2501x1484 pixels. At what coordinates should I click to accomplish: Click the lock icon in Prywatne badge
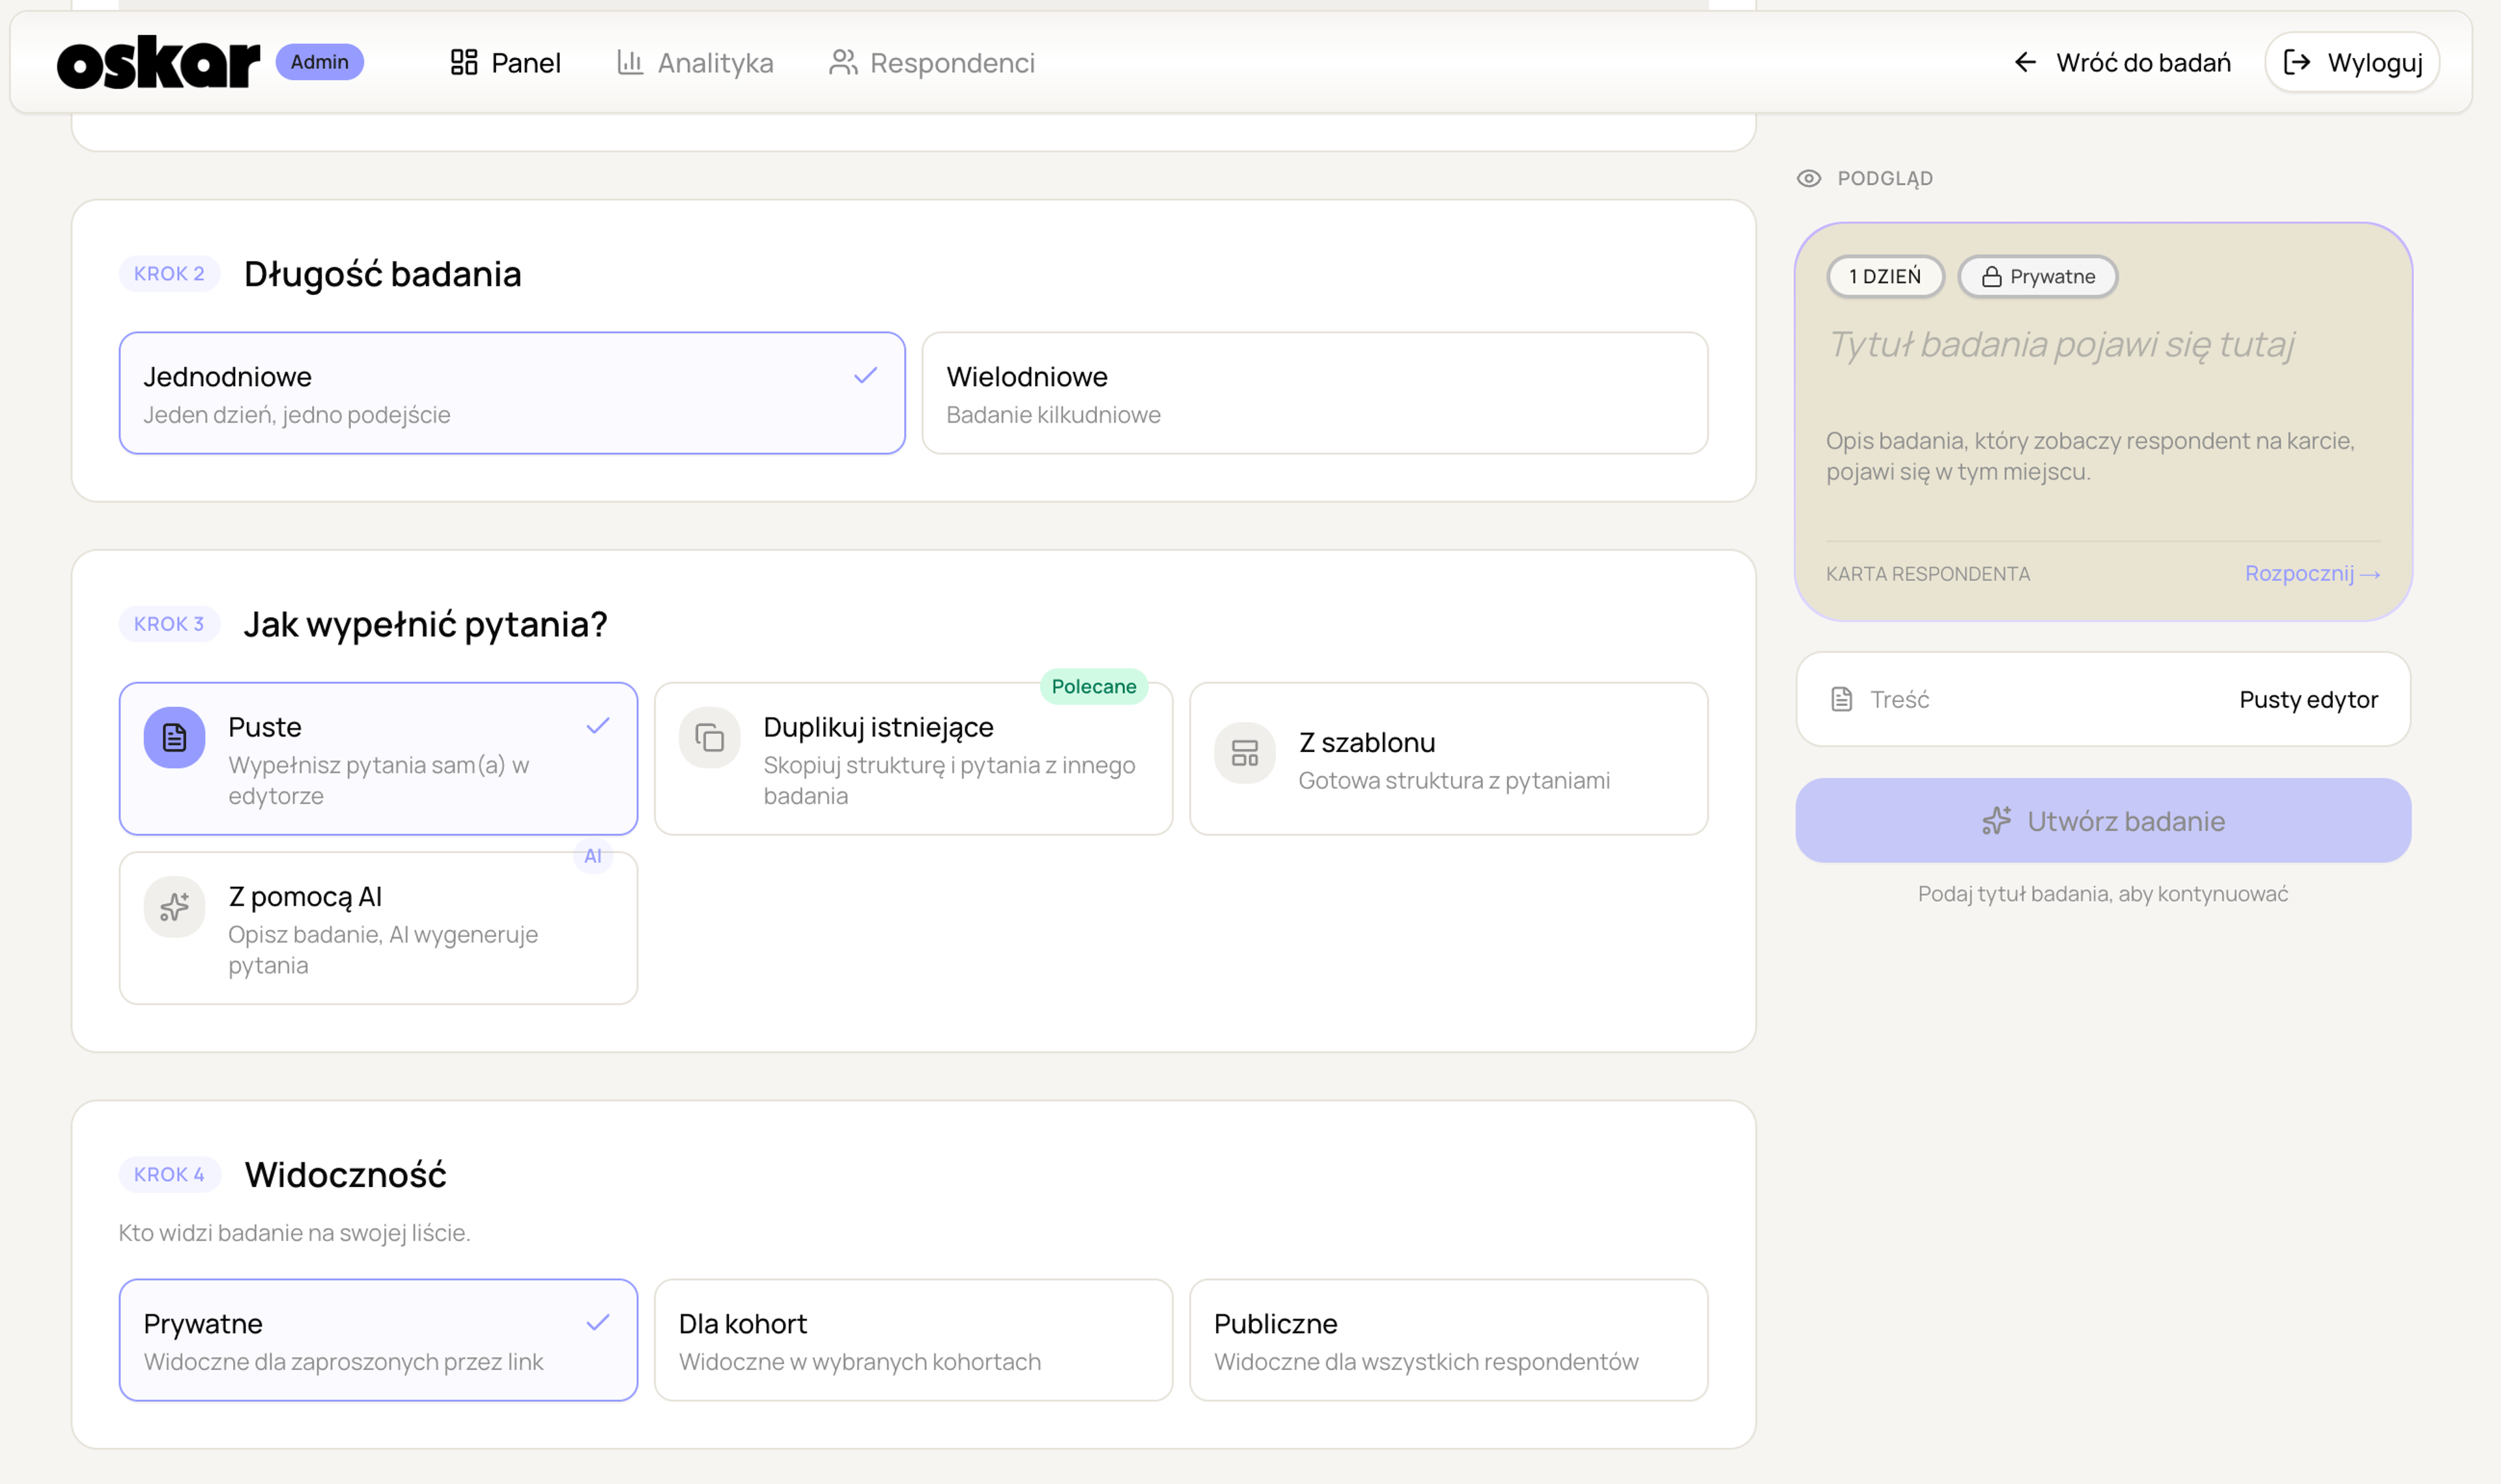click(x=1991, y=277)
